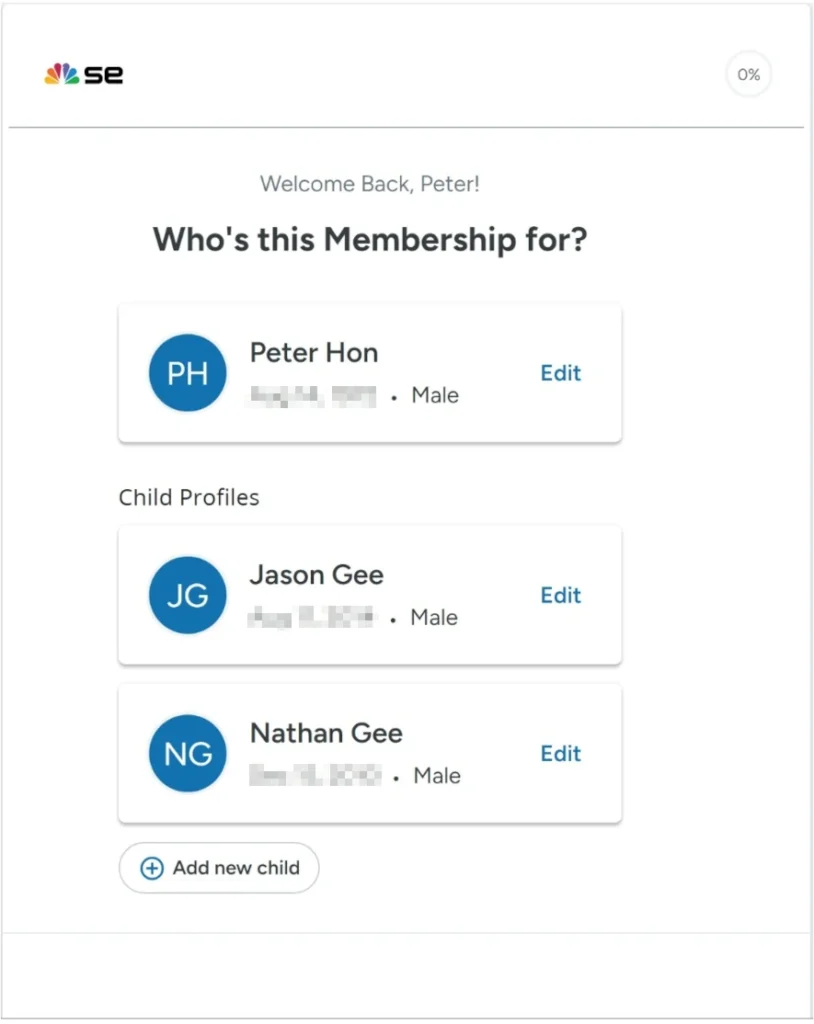This screenshot has width=814, height=1024.
Task: Click the Child Profiles section label
Action: coord(189,497)
